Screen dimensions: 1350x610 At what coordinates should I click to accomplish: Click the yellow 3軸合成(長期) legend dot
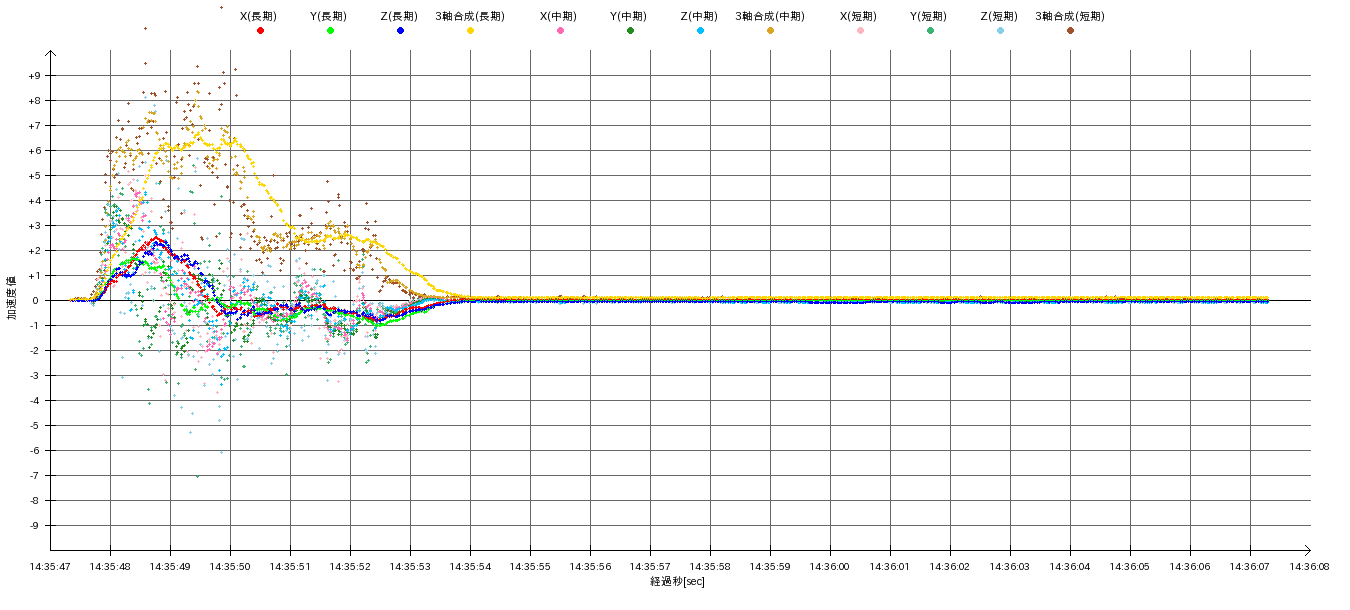[470, 31]
